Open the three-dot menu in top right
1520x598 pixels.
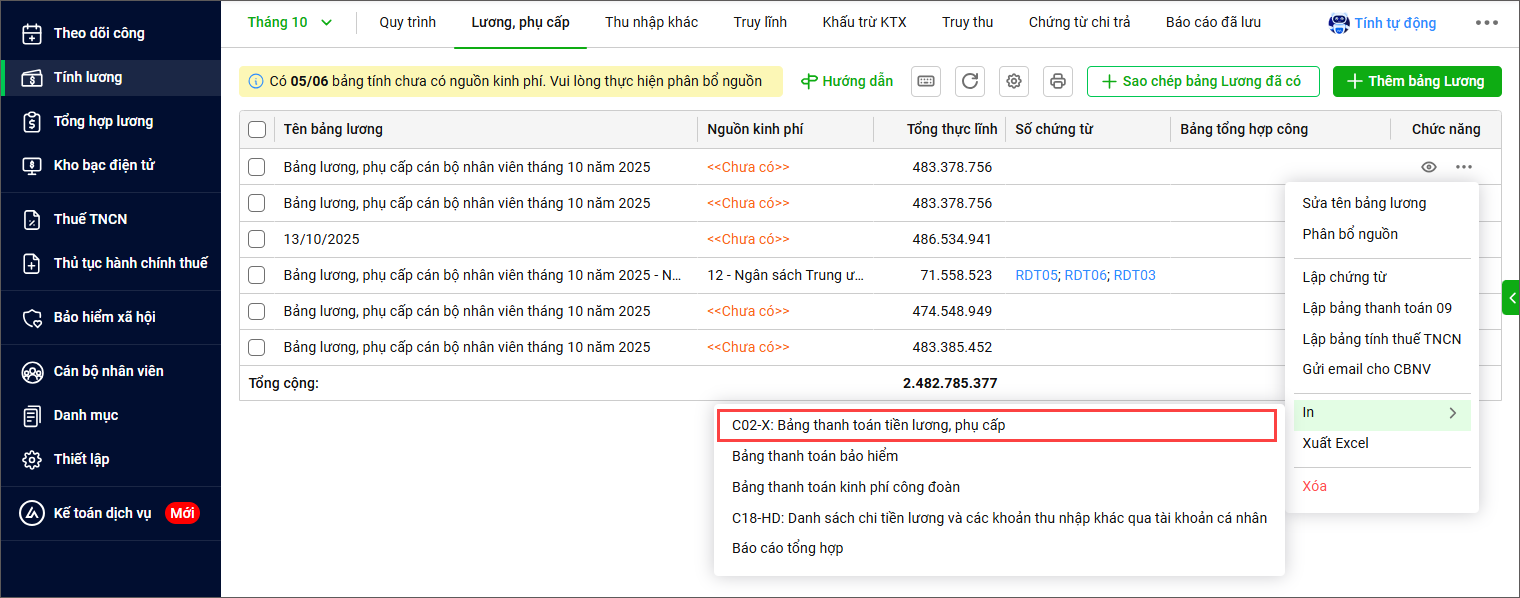point(1487,23)
